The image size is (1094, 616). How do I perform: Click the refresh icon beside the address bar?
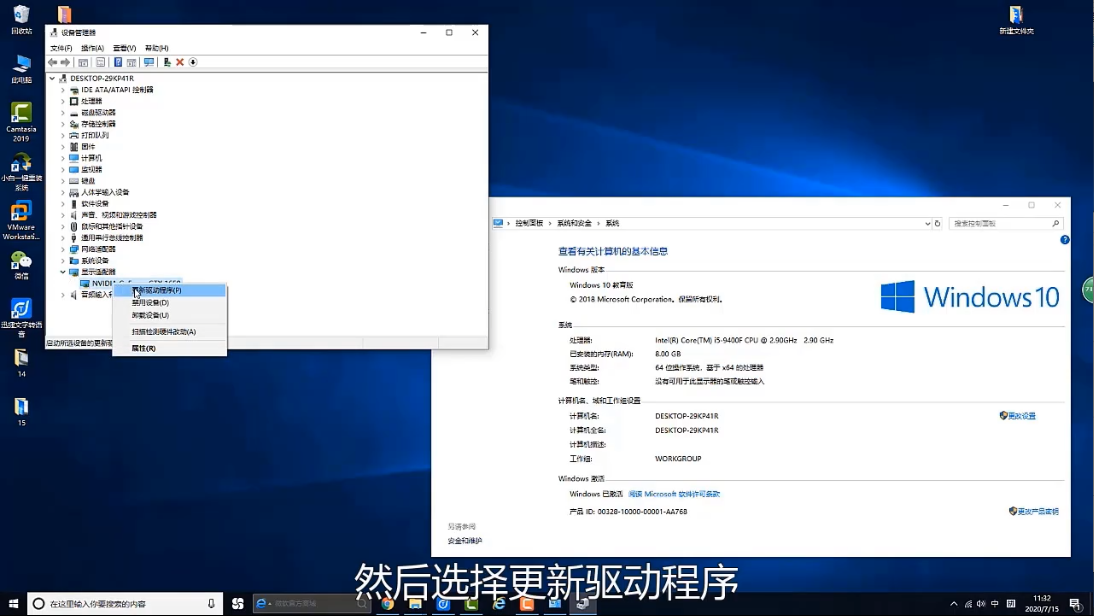[x=937, y=223]
